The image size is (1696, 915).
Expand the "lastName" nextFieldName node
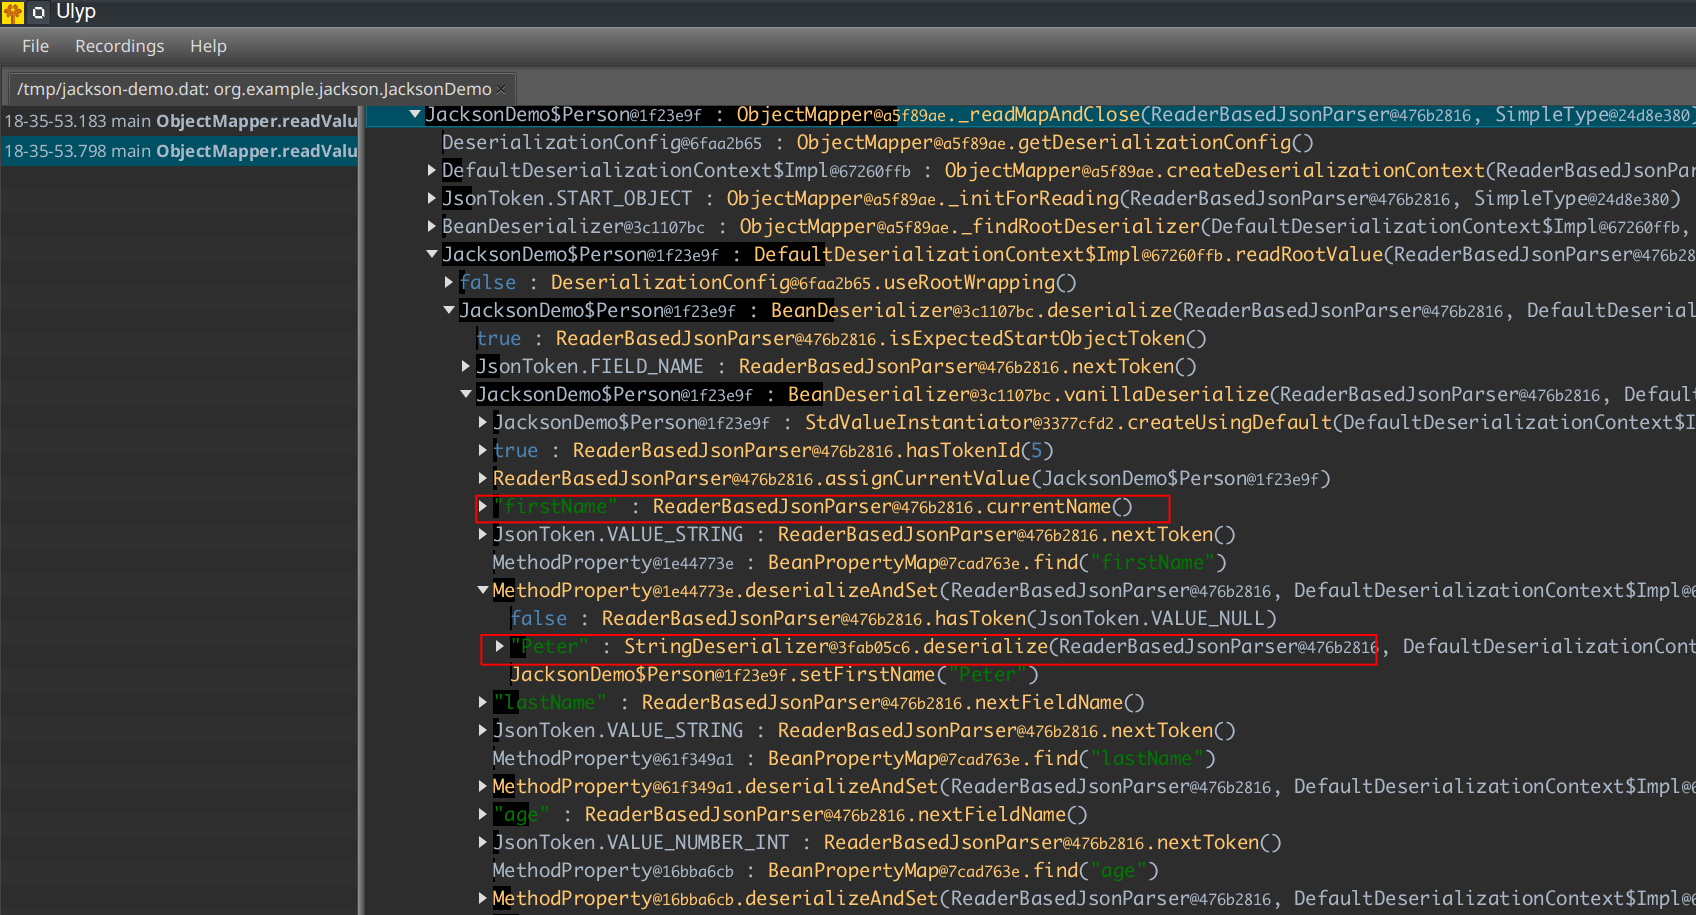pyautogui.click(x=483, y=703)
